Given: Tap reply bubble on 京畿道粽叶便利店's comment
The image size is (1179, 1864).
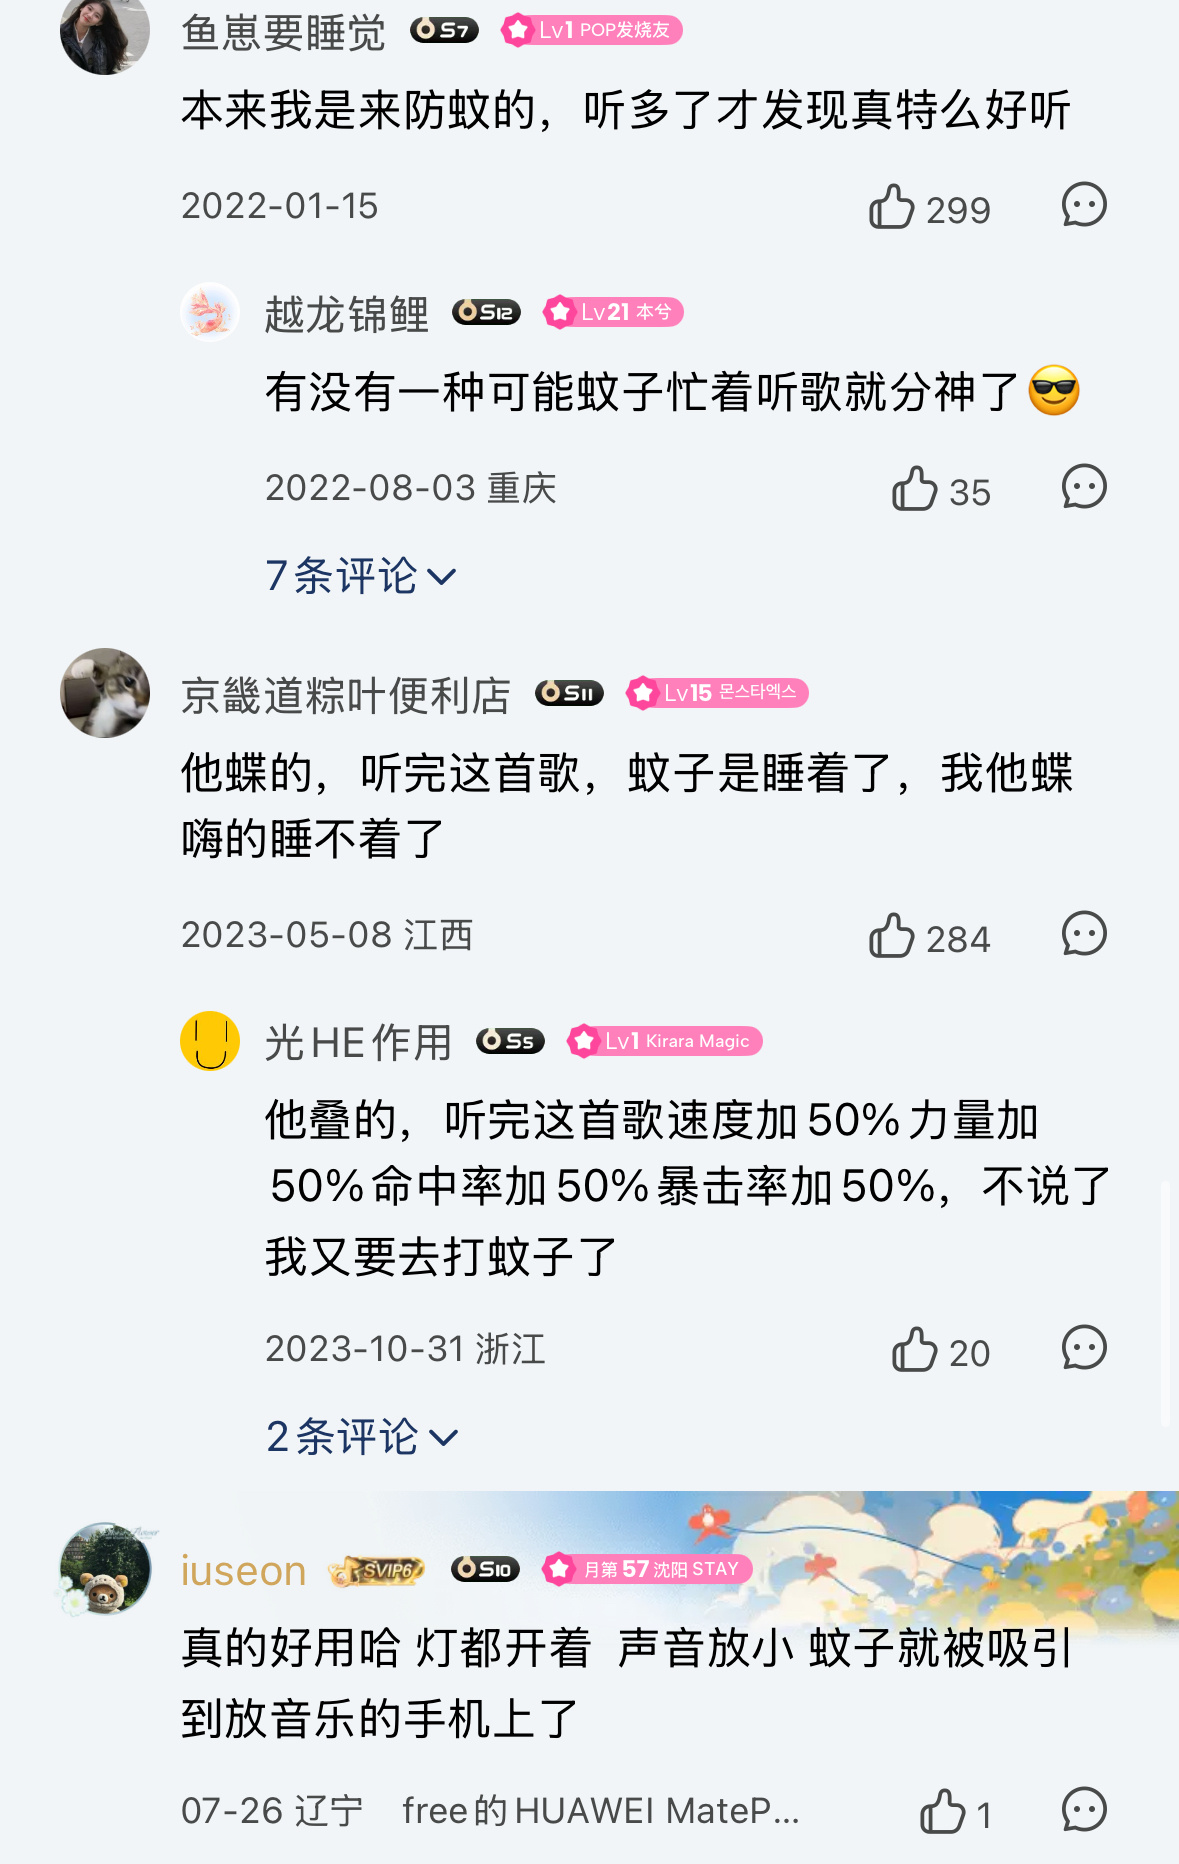Looking at the screenshot, I should (1084, 934).
